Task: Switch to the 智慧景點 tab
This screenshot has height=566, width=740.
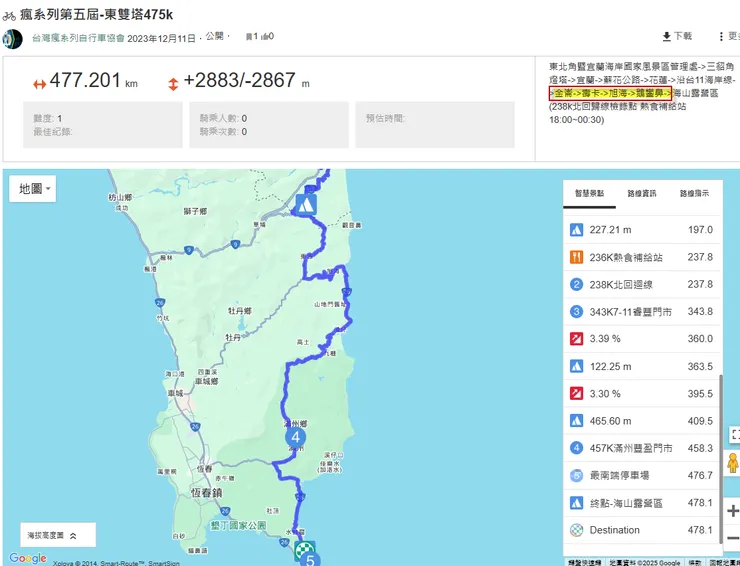Action: (589, 194)
